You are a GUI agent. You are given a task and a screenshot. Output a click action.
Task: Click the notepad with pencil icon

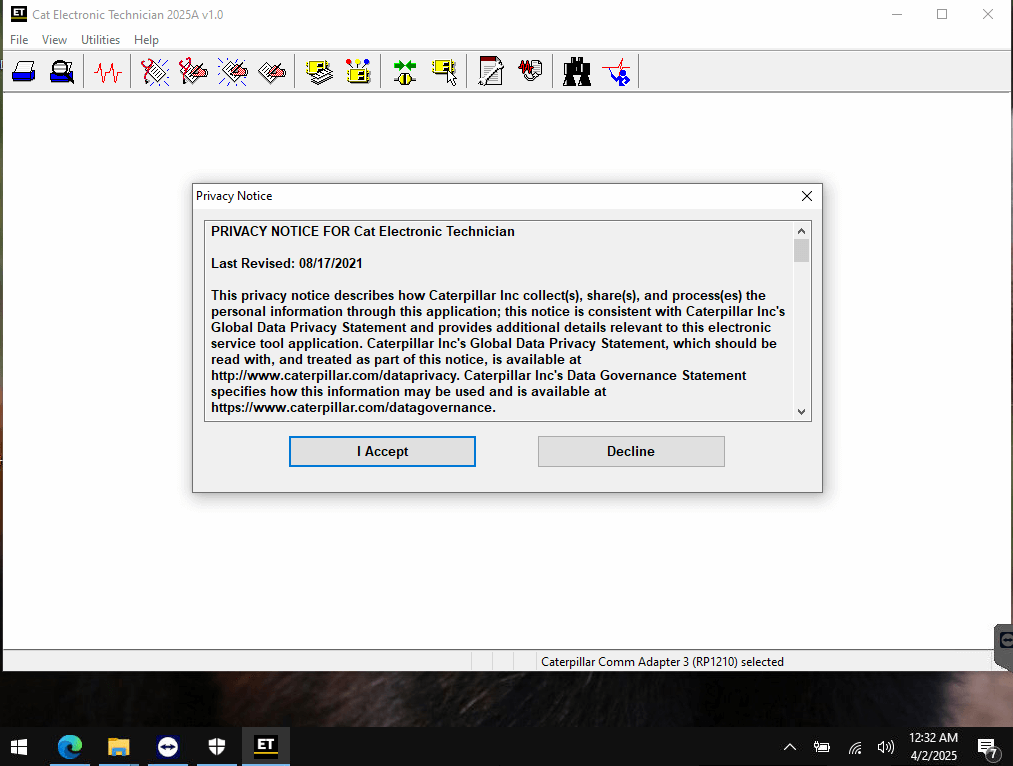pos(491,72)
